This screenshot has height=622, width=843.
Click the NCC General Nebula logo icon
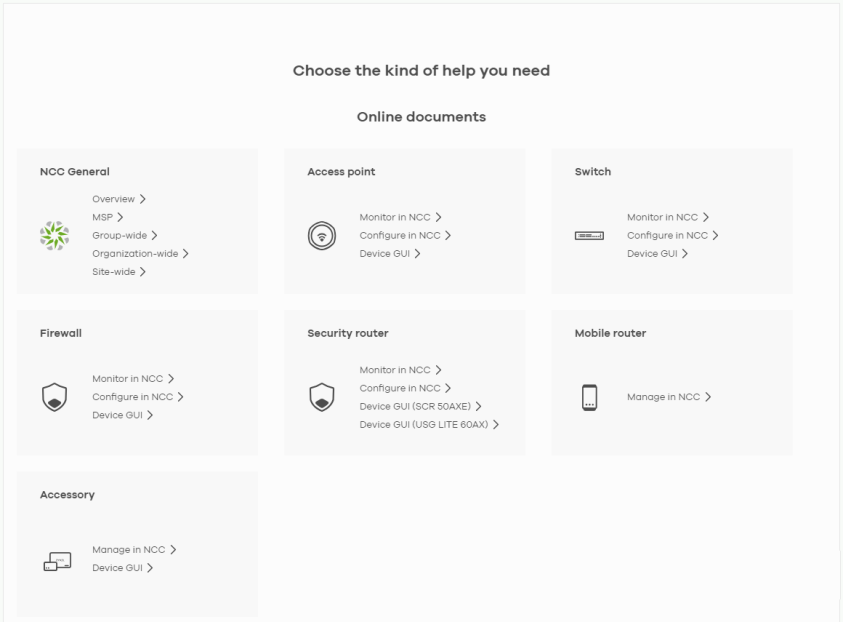[54, 235]
